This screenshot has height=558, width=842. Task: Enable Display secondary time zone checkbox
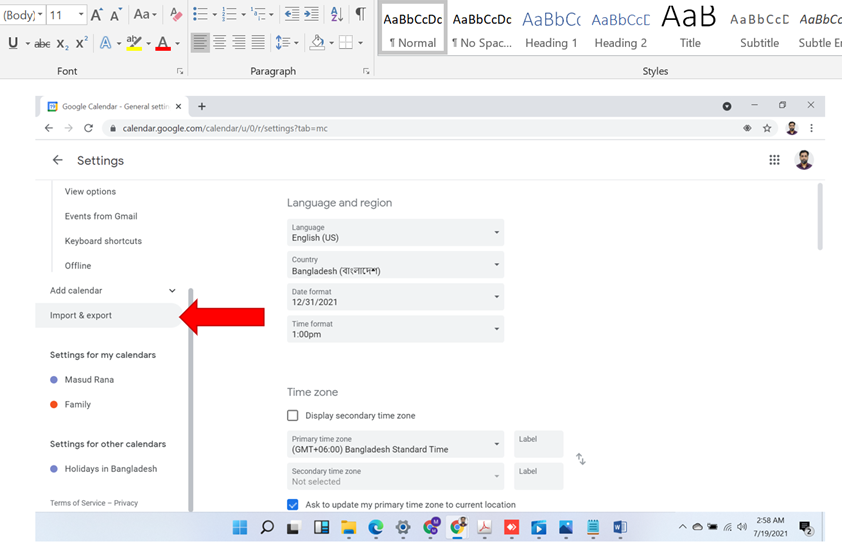pos(293,415)
